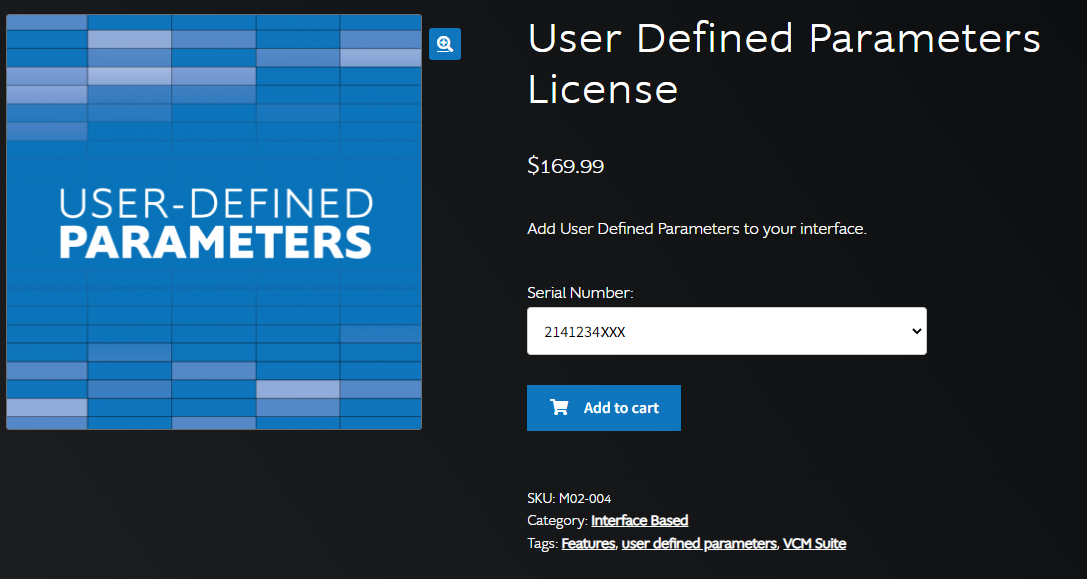
Task: Click the Serial Number field label
Action: 580,293
